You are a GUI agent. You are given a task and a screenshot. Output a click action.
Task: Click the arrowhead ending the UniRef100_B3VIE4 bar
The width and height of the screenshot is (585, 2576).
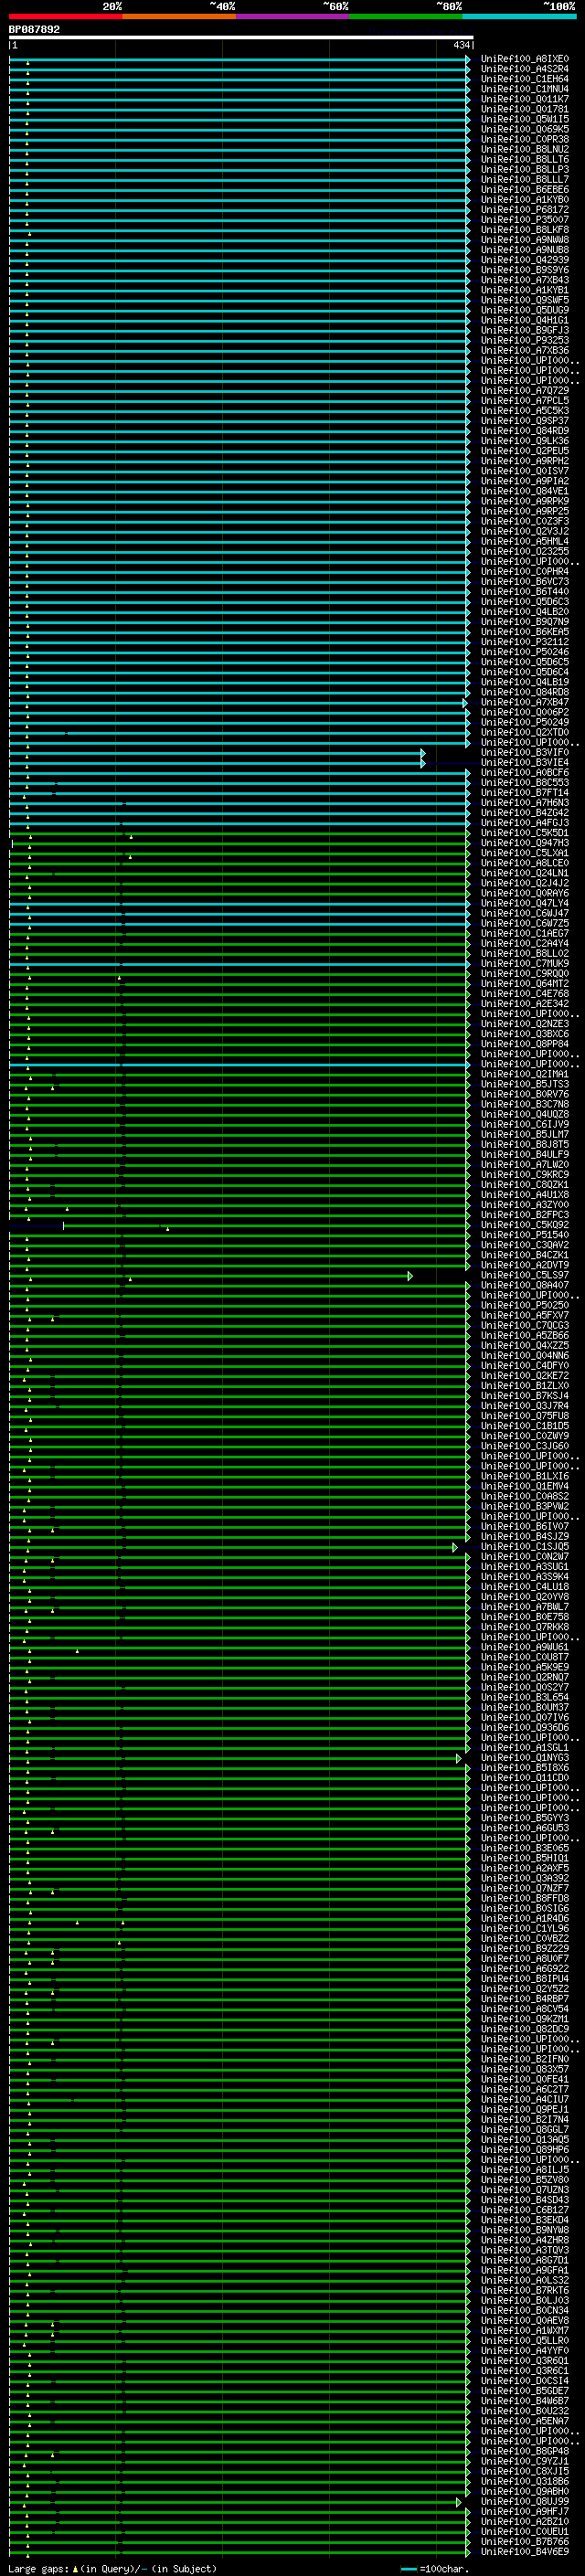(x=423, y=763)
